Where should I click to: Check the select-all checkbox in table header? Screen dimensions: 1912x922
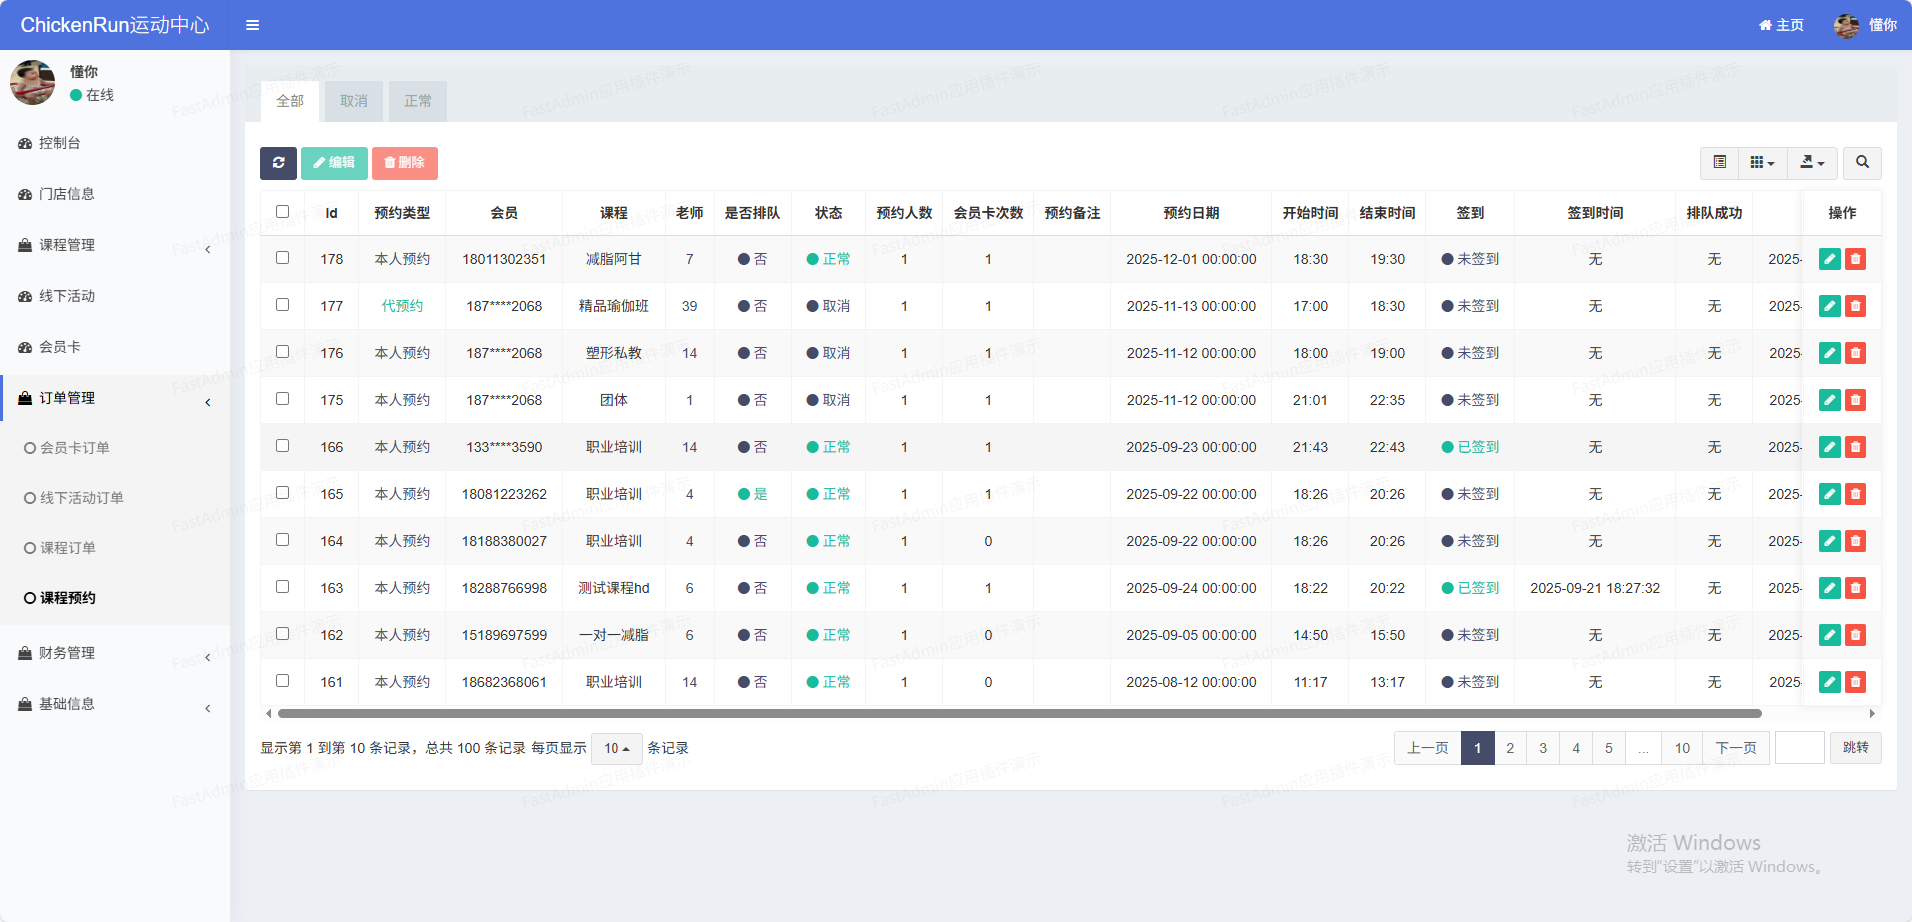pyautogui.click(x=283, y=212)
